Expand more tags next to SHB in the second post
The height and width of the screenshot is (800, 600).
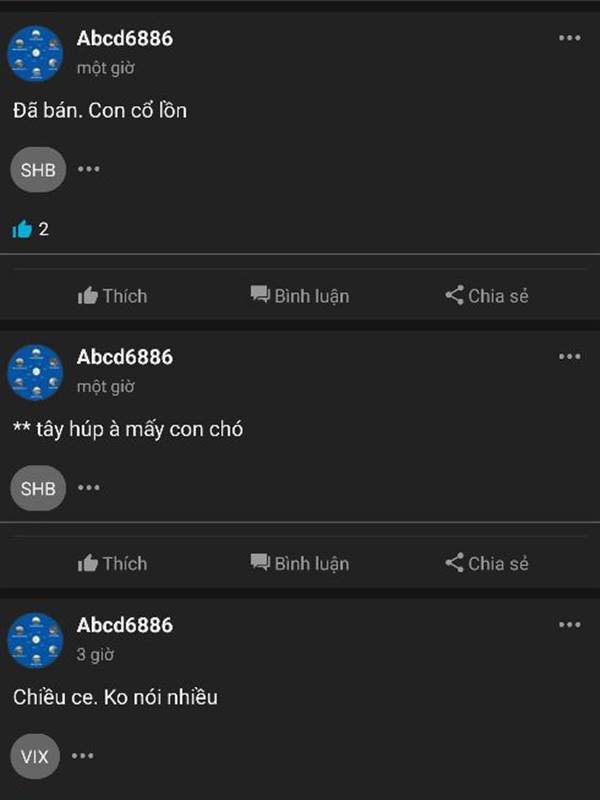89,488
